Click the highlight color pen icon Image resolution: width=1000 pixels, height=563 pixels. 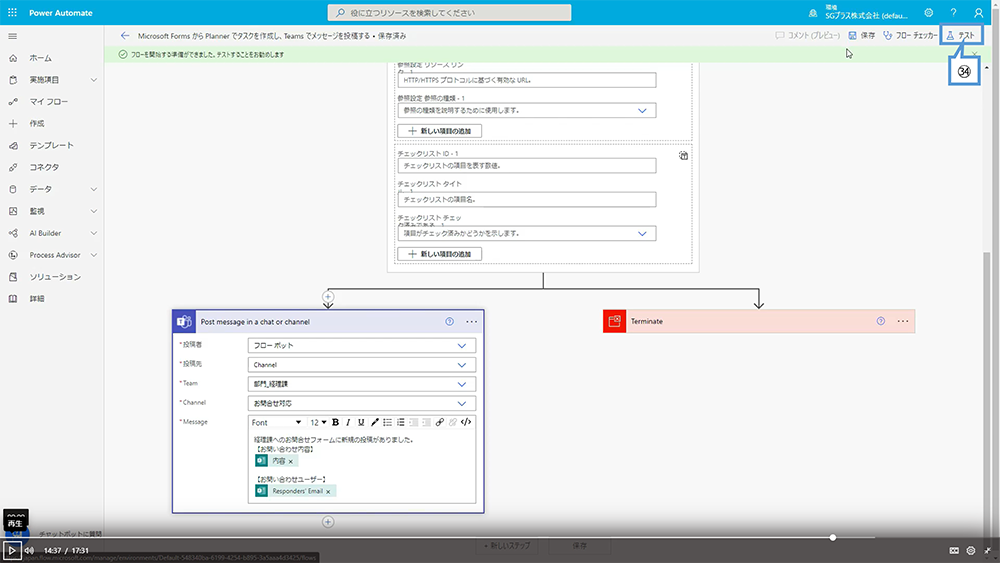374,422
